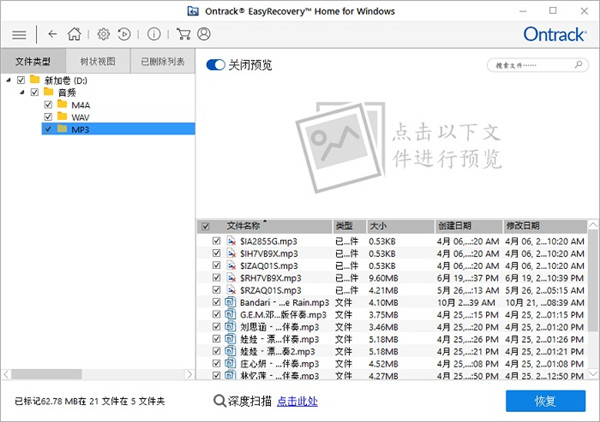
Task: Select the Bandari Rain.mp3 file row
Action: coord(392,302)
